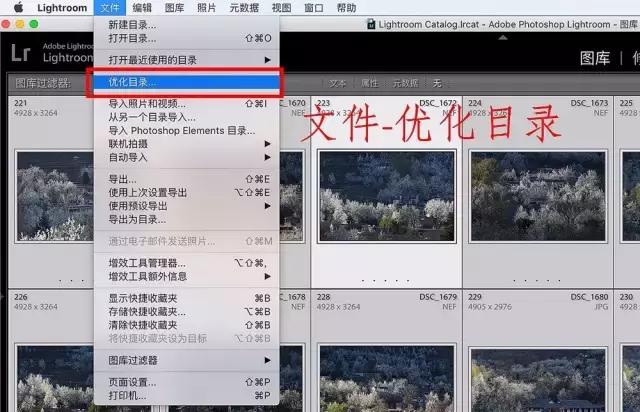640x412 pixels.
Task: Open the 帮助 menu
Action: click(x=346, y=8)
